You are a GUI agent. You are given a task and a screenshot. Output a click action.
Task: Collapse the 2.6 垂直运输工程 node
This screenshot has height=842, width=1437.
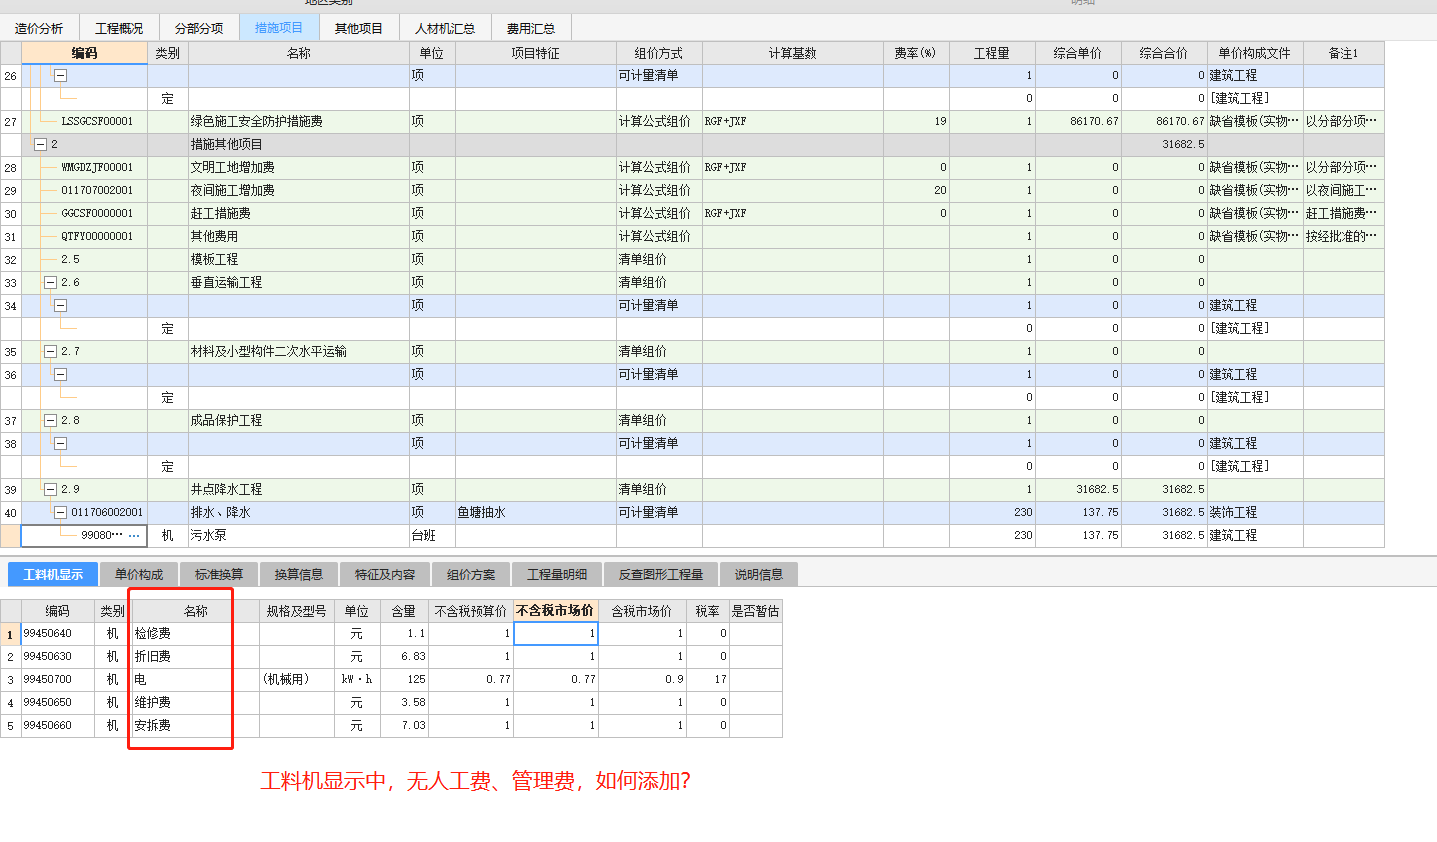(x=50, y=282)
